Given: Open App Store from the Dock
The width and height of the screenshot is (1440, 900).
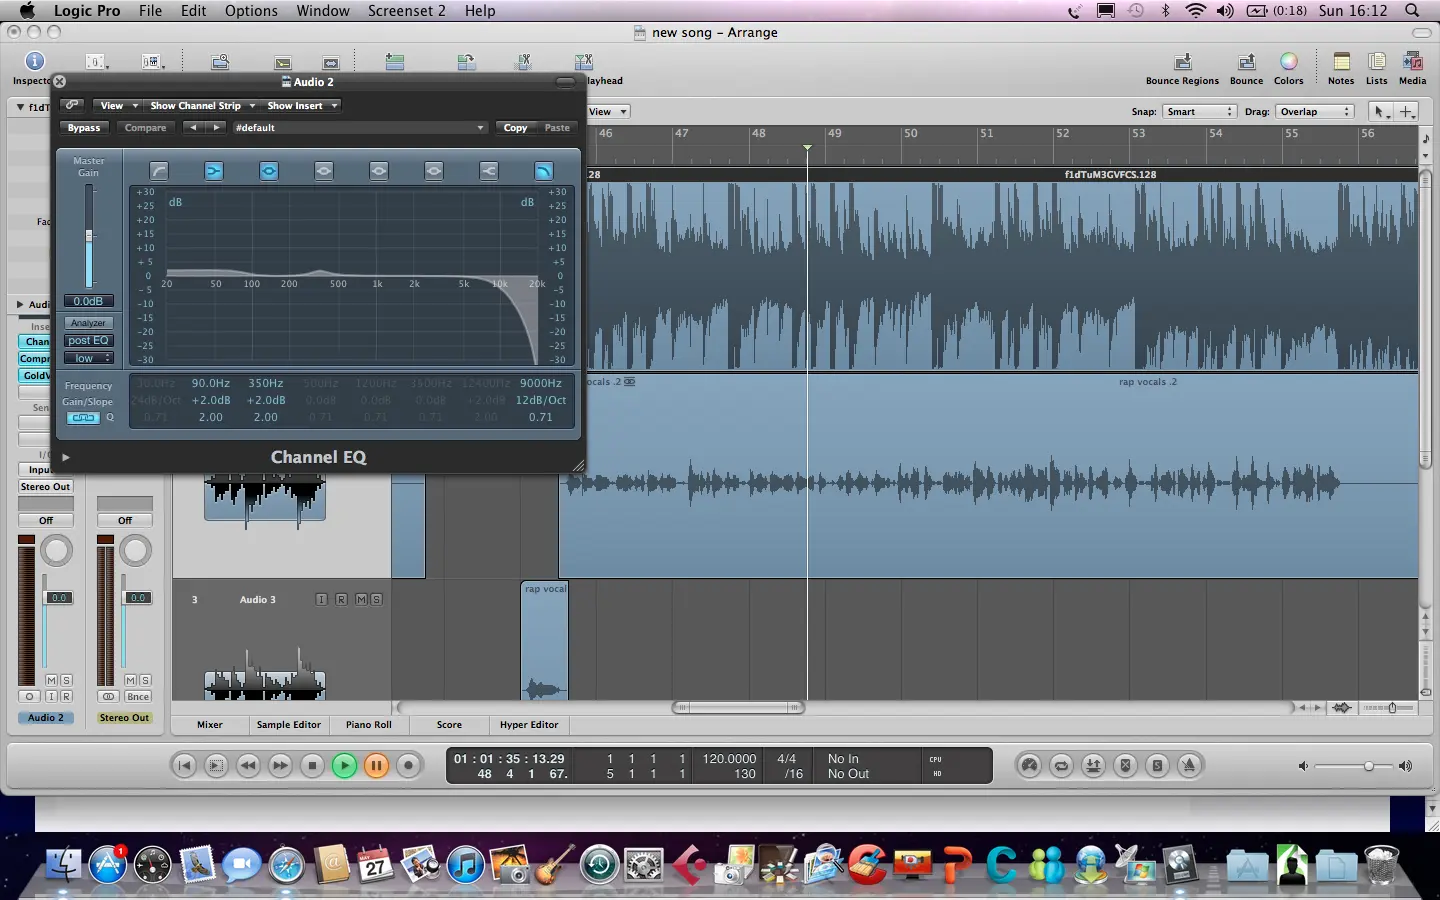Looking at the screenshot, I should point(108,864).
